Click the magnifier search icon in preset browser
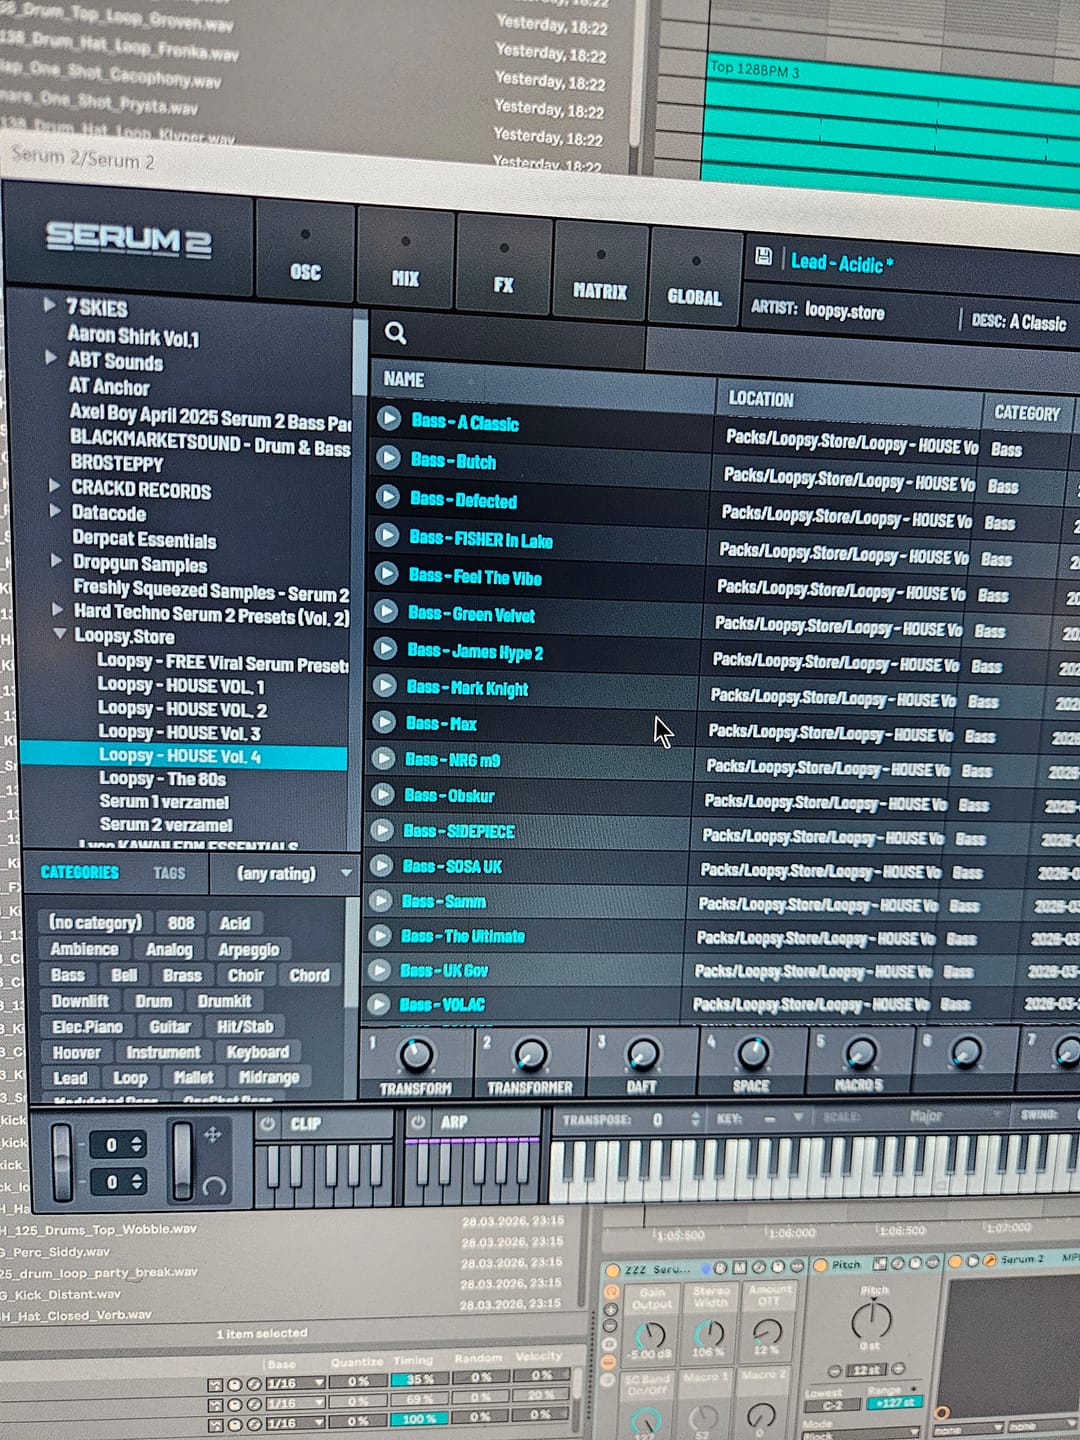This screenshot has width=1080, height=1440. pos(396,333)
